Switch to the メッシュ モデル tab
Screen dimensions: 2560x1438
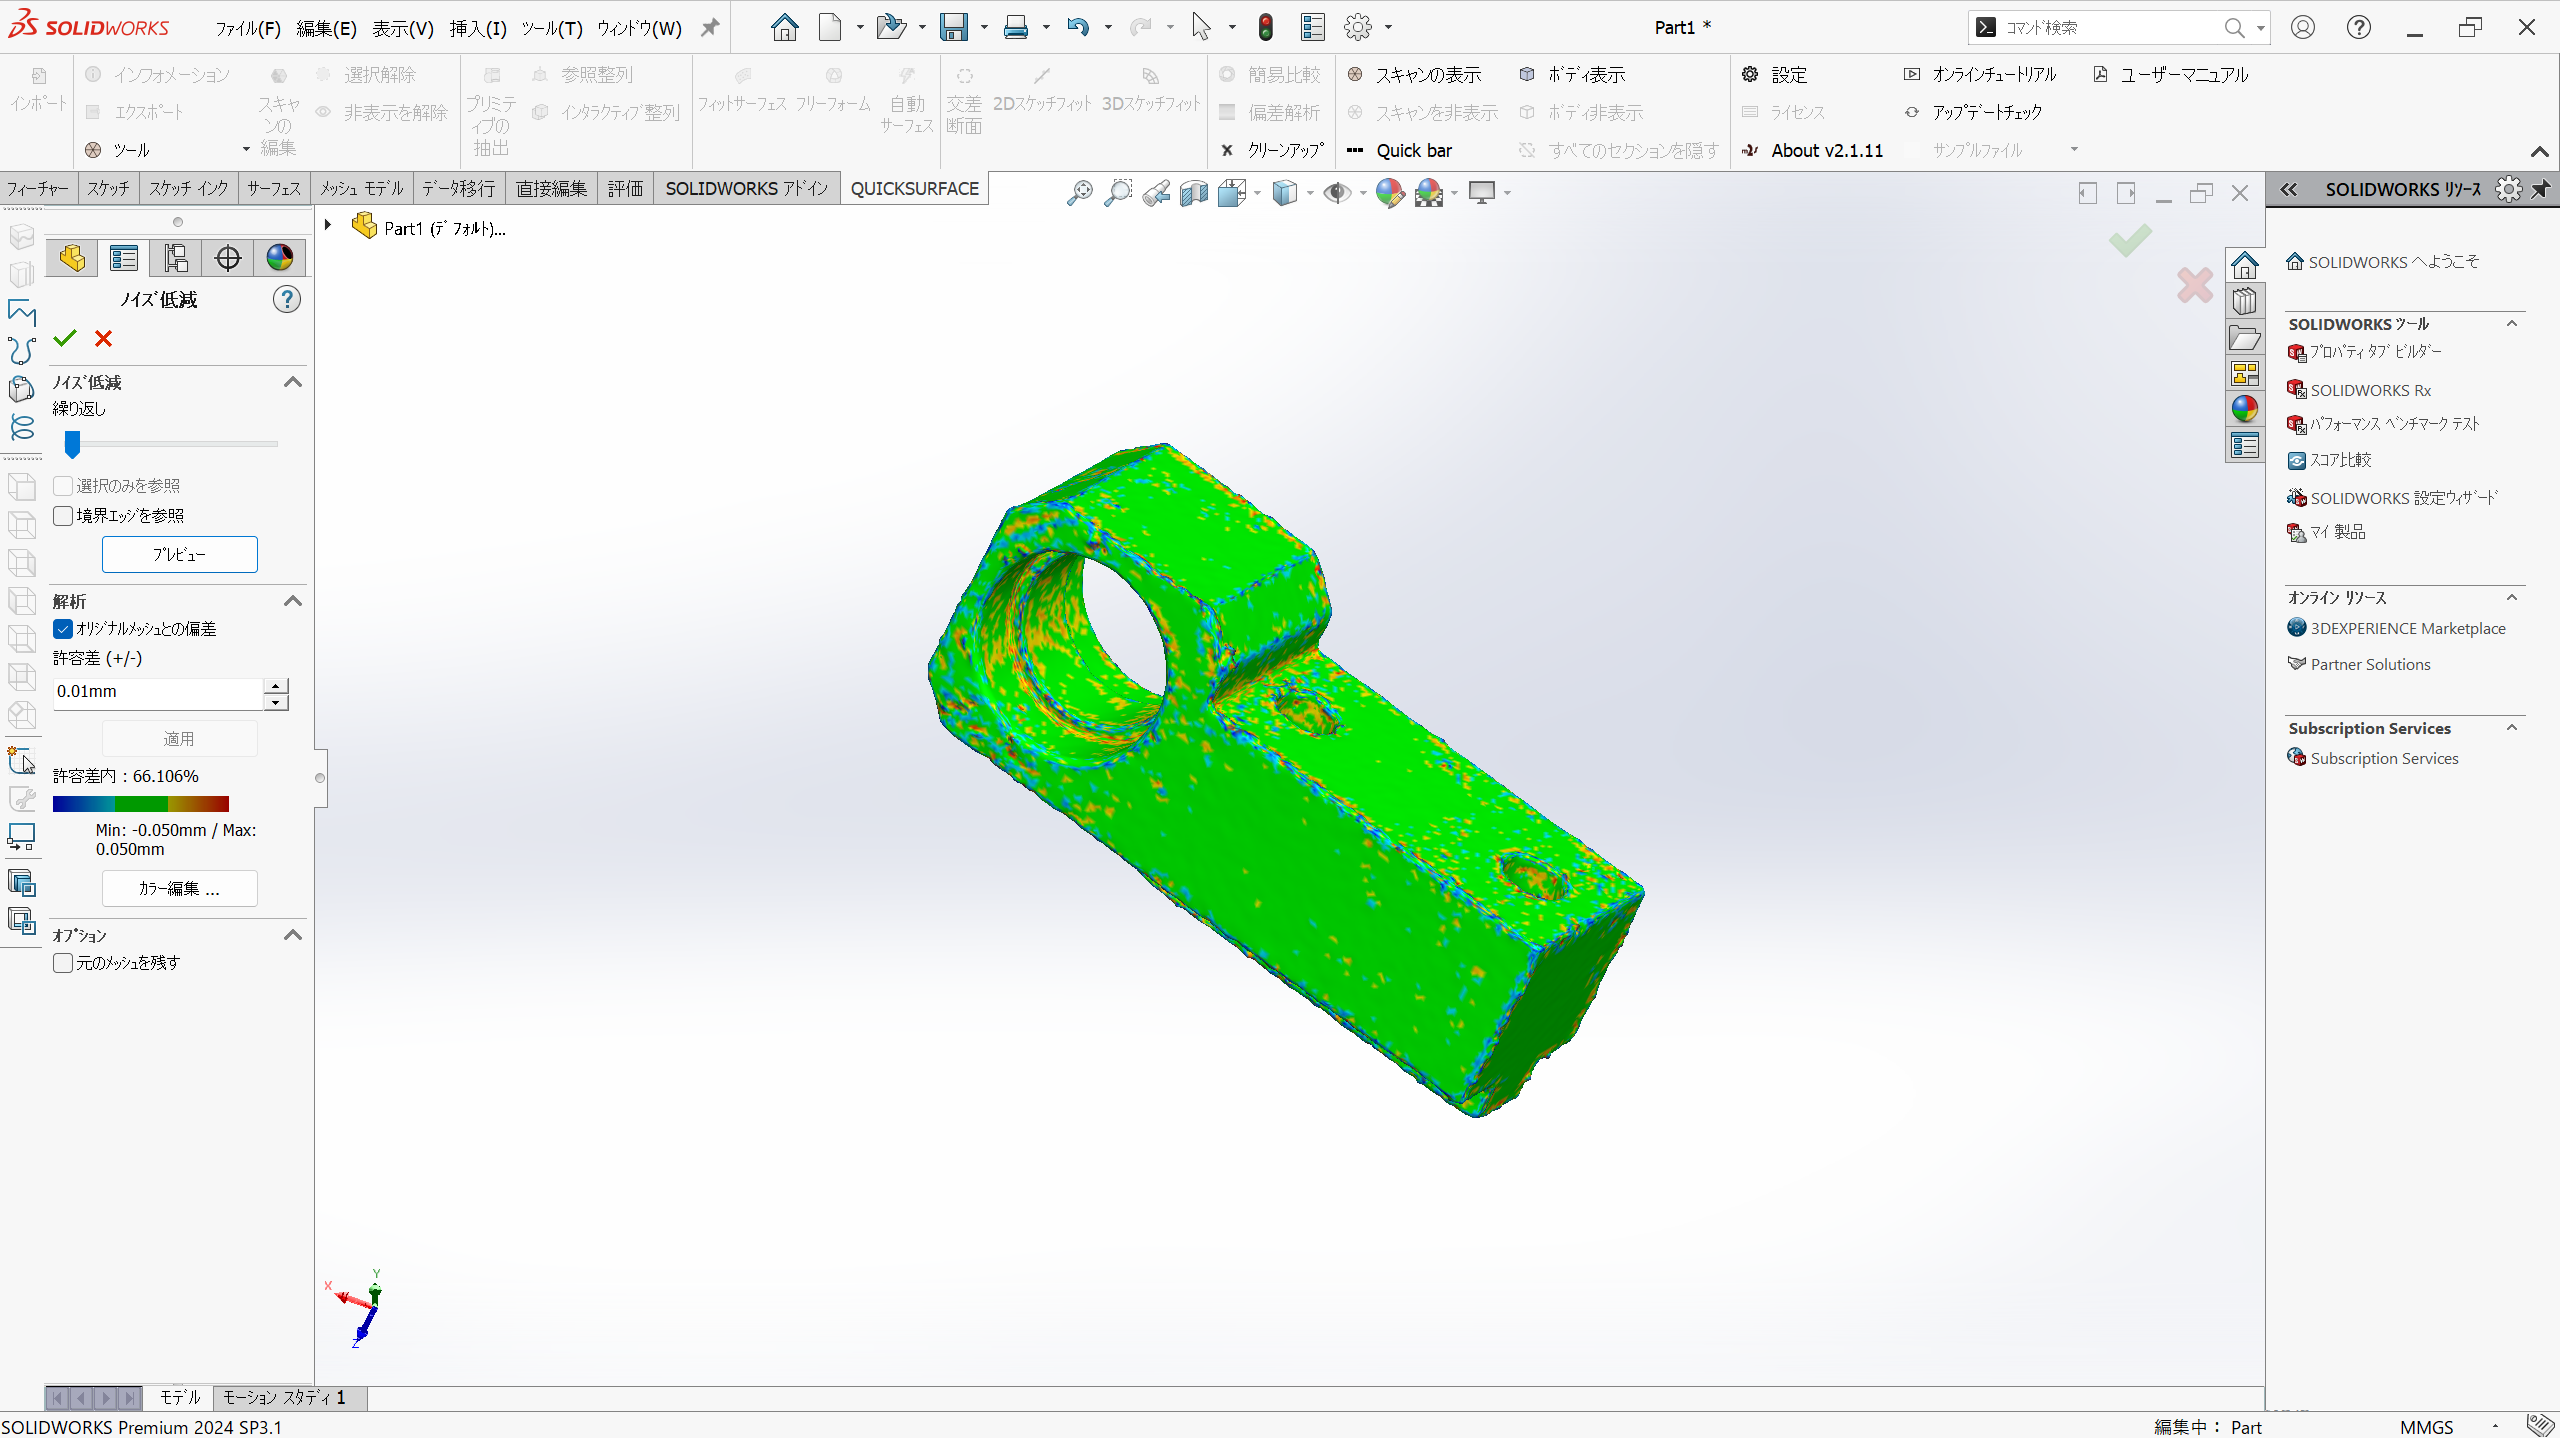pyautogui.click(x=361, y=188)
